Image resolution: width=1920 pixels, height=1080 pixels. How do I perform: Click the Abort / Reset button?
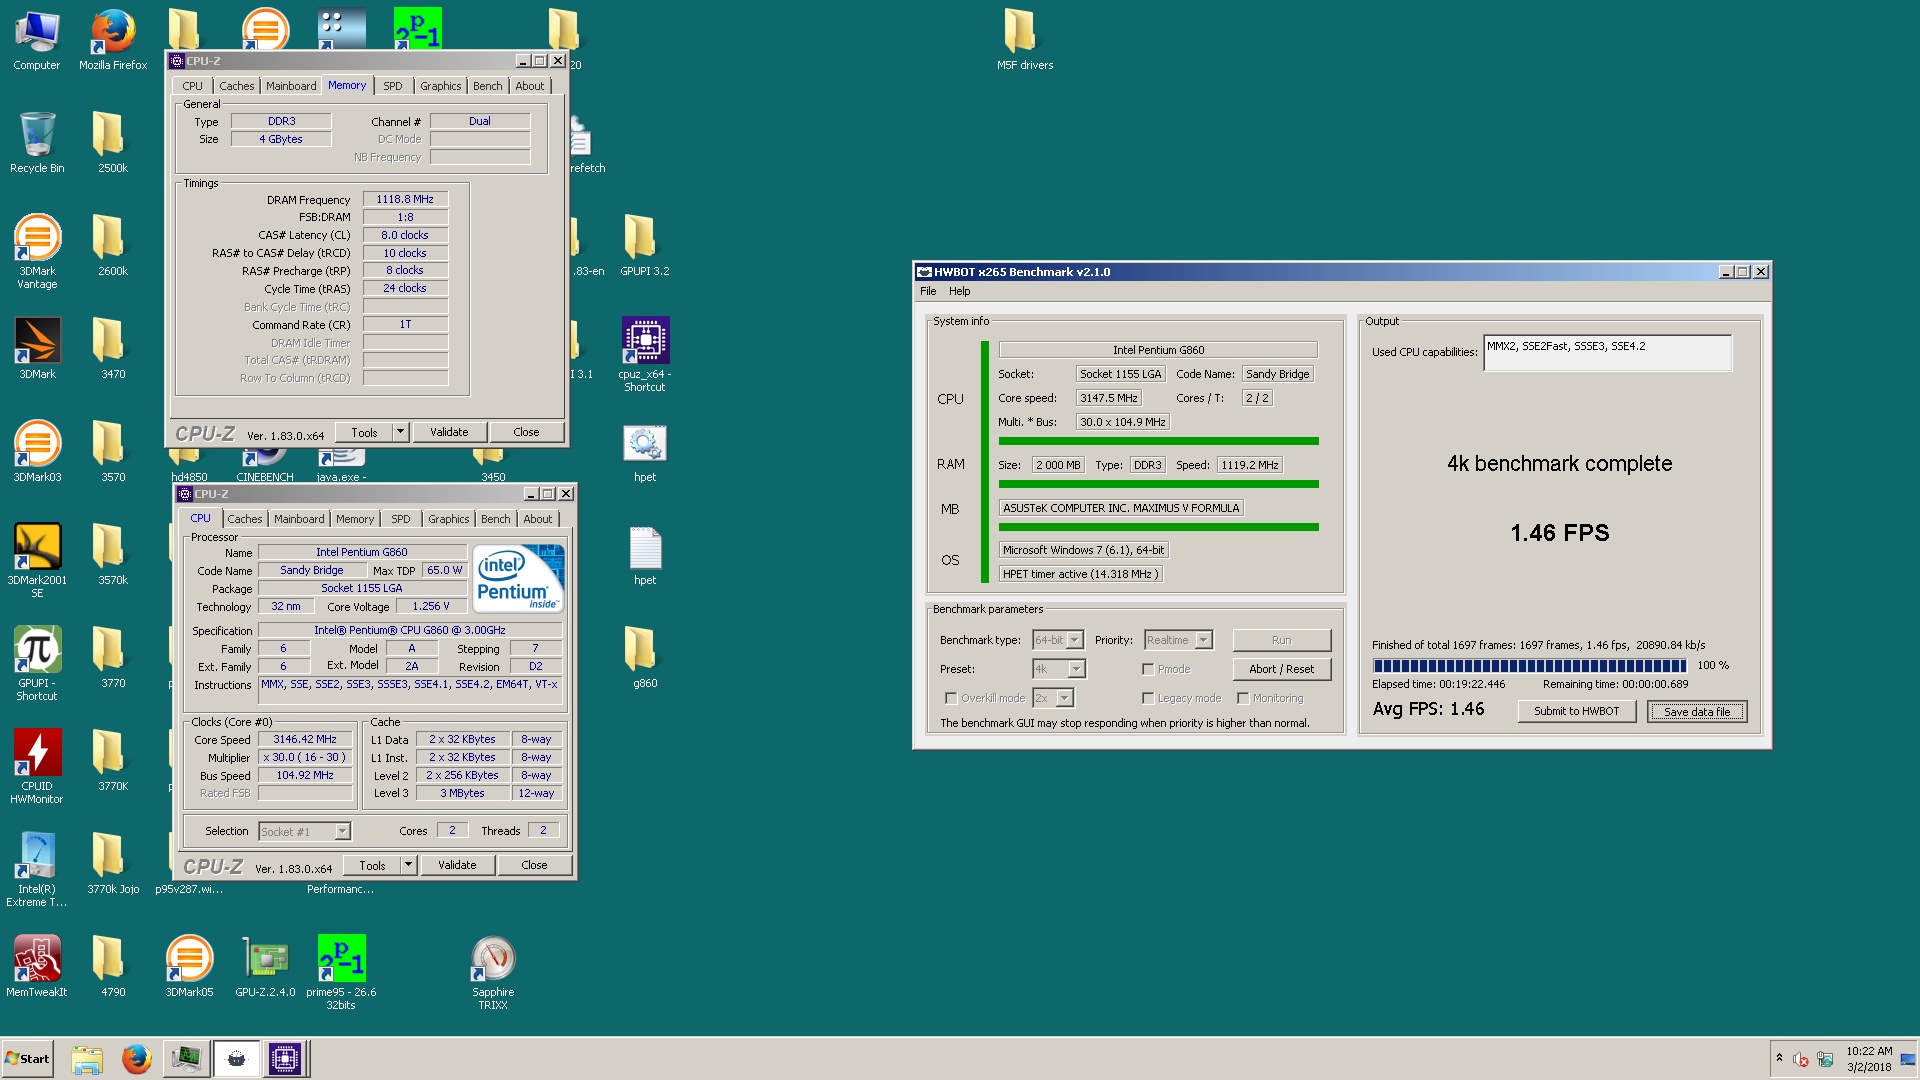[x=1281, y=669]
